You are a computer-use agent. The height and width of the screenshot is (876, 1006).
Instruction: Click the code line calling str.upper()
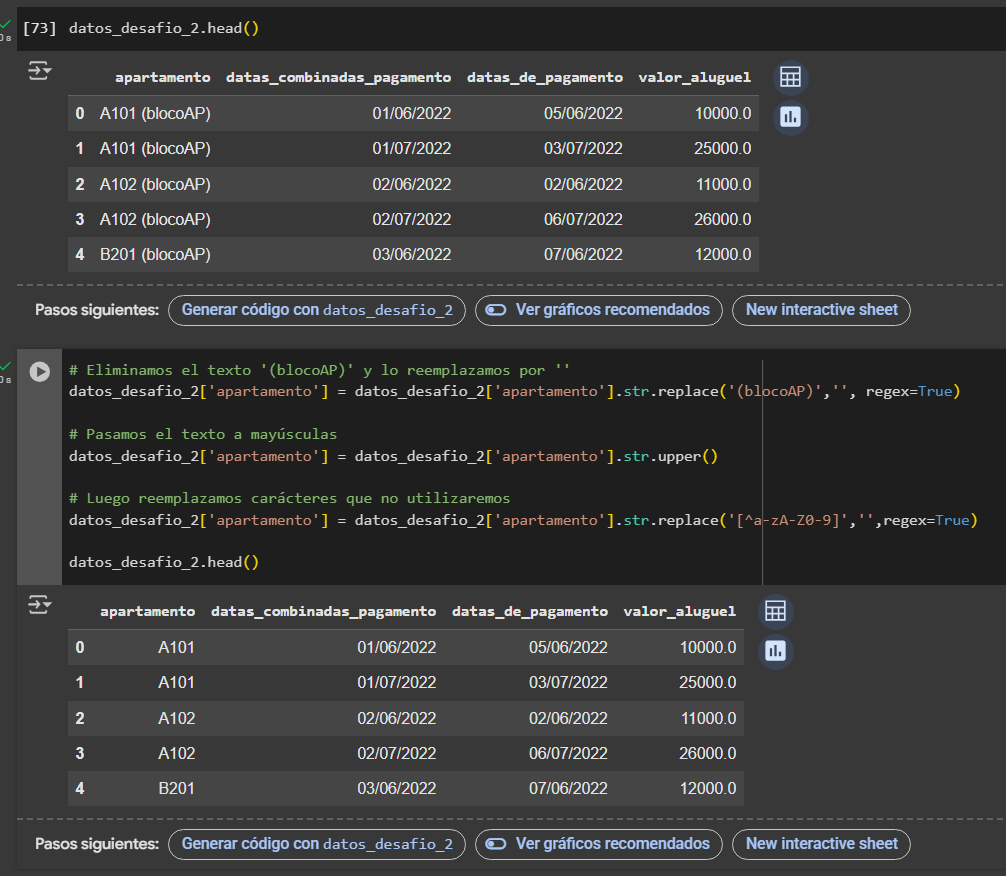(x=393, y=456)
